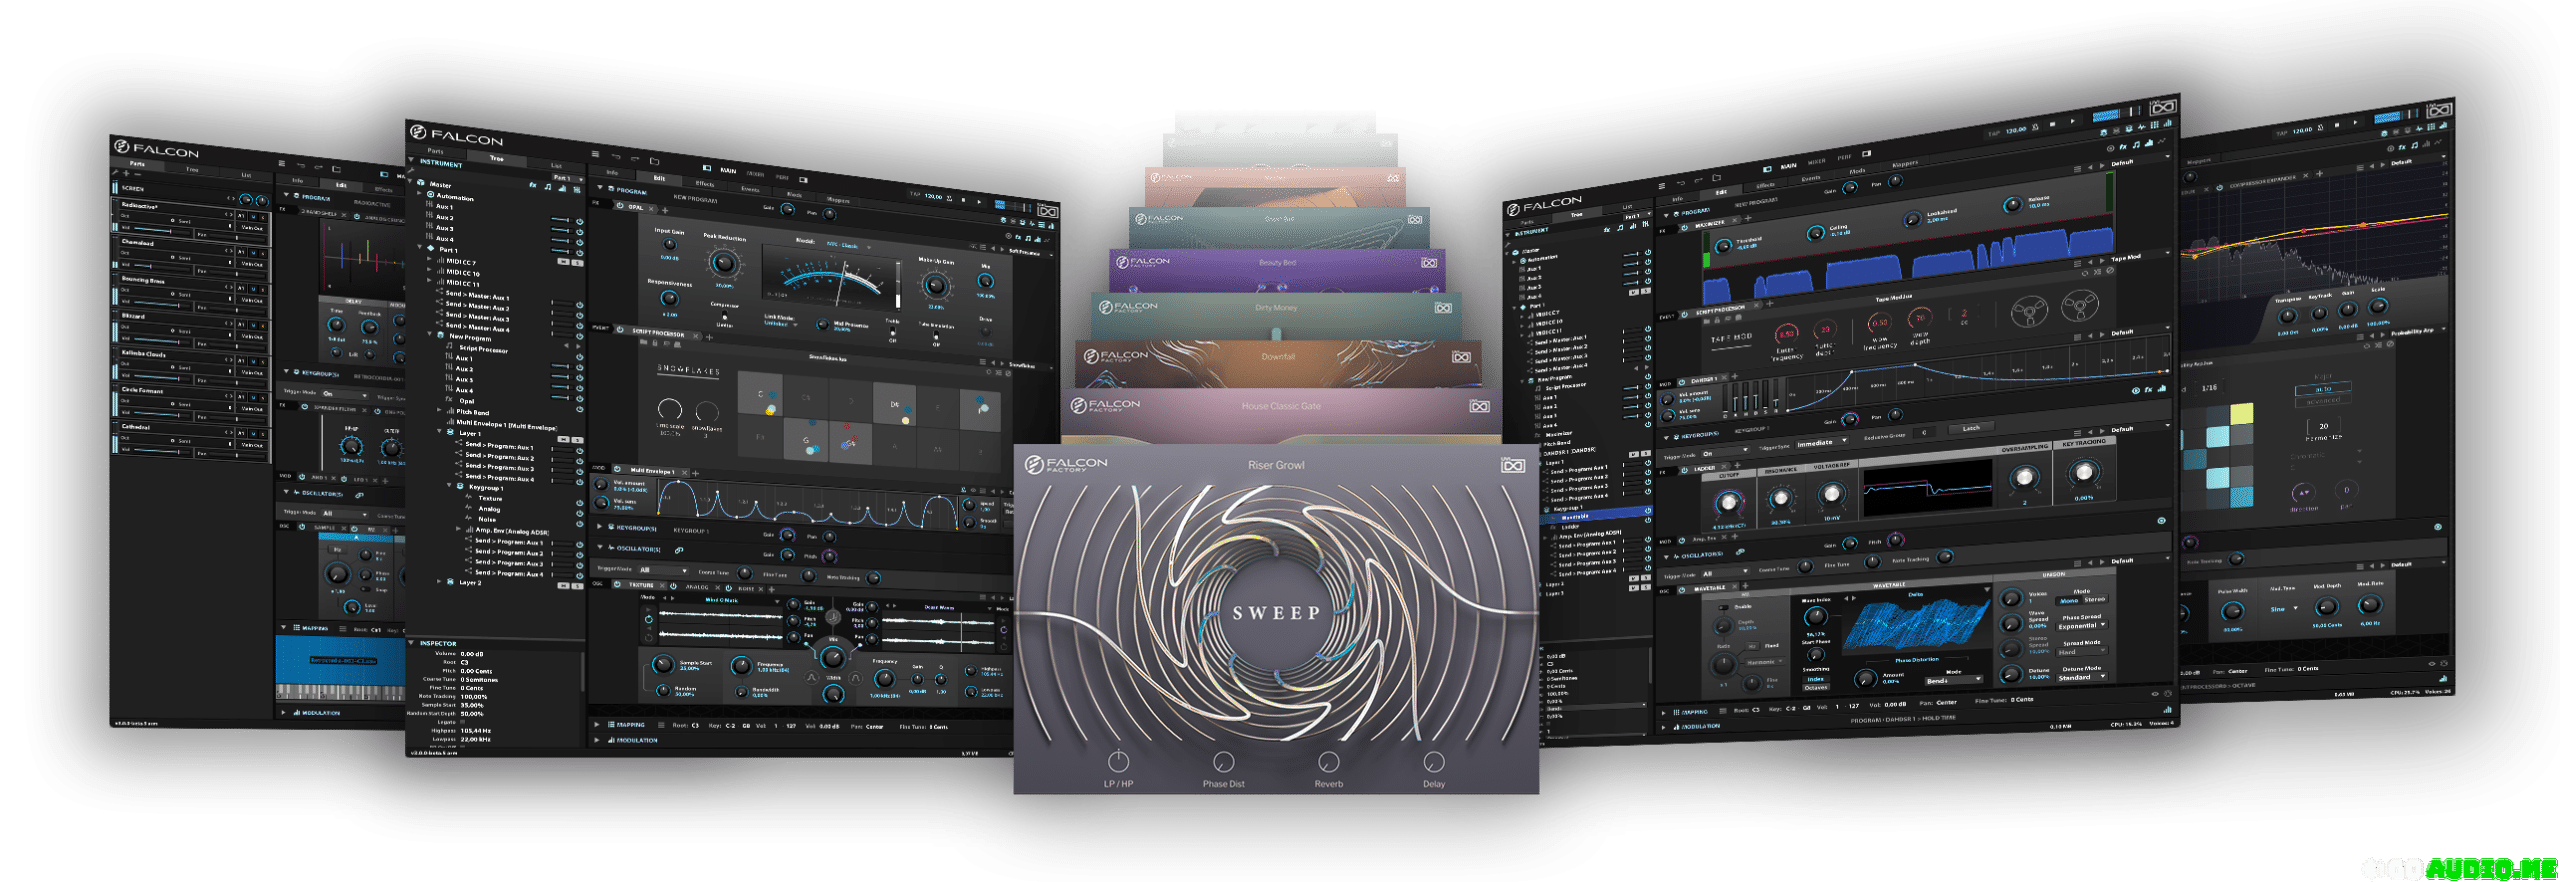Click Falcon Factory logo on Riser Growl panel
2560x882 pixels.
[x=1067, y=464]
